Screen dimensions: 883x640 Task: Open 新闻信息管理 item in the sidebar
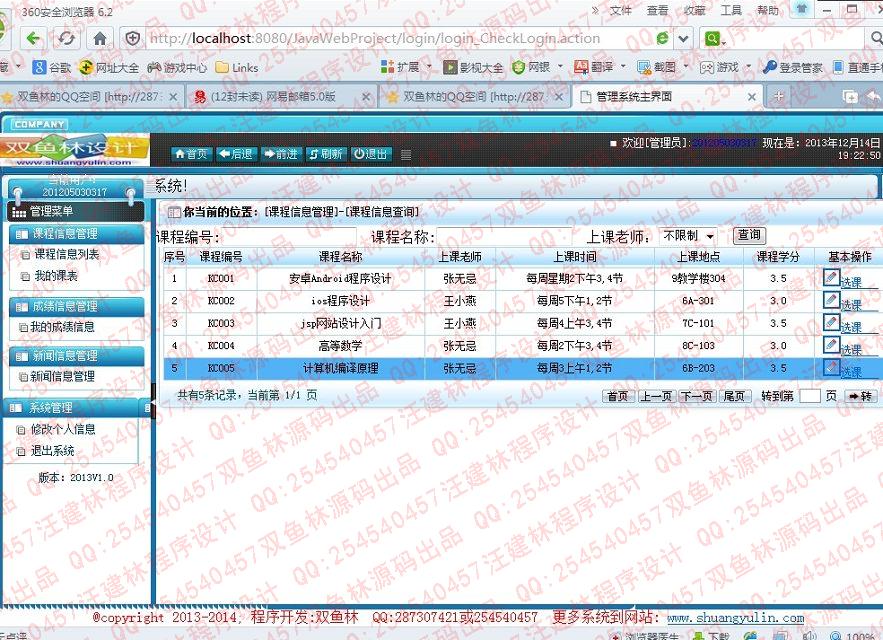(62, 376)
